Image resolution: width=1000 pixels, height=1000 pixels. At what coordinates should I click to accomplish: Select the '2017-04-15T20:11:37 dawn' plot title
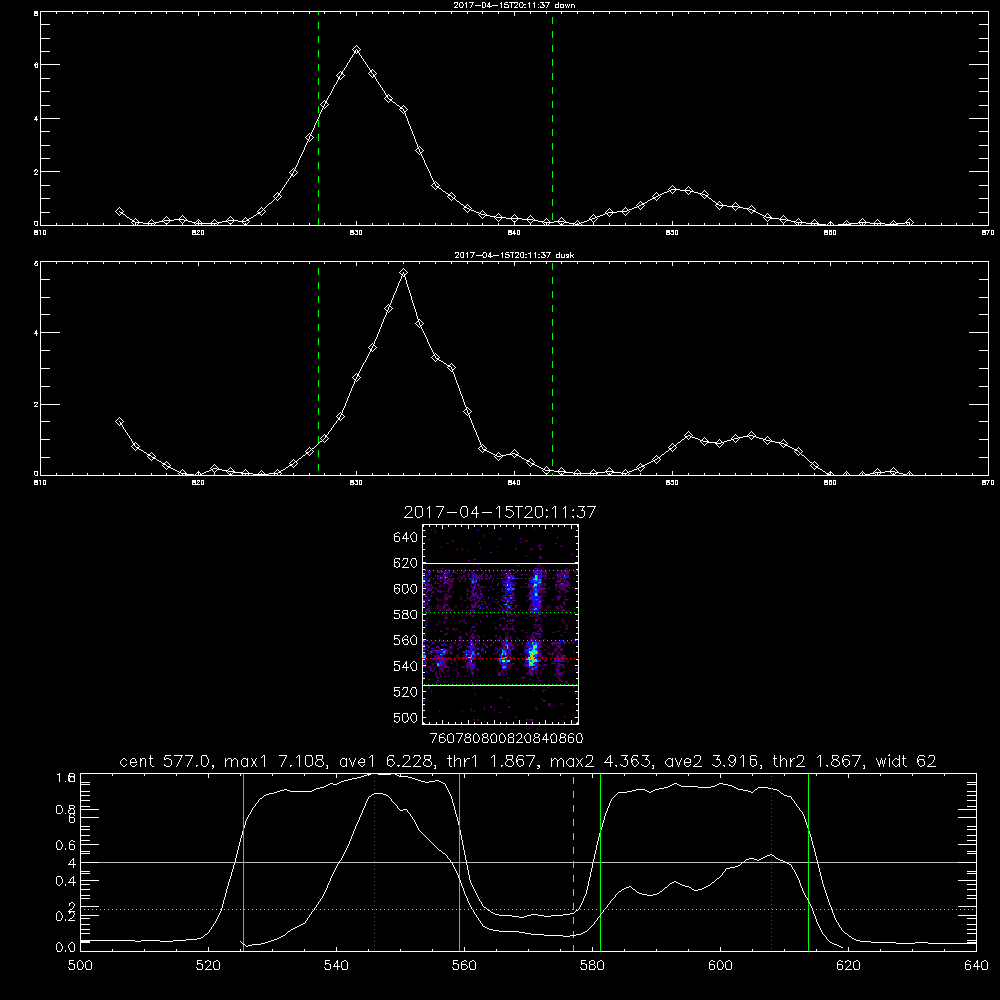click(x=514, y=5)
